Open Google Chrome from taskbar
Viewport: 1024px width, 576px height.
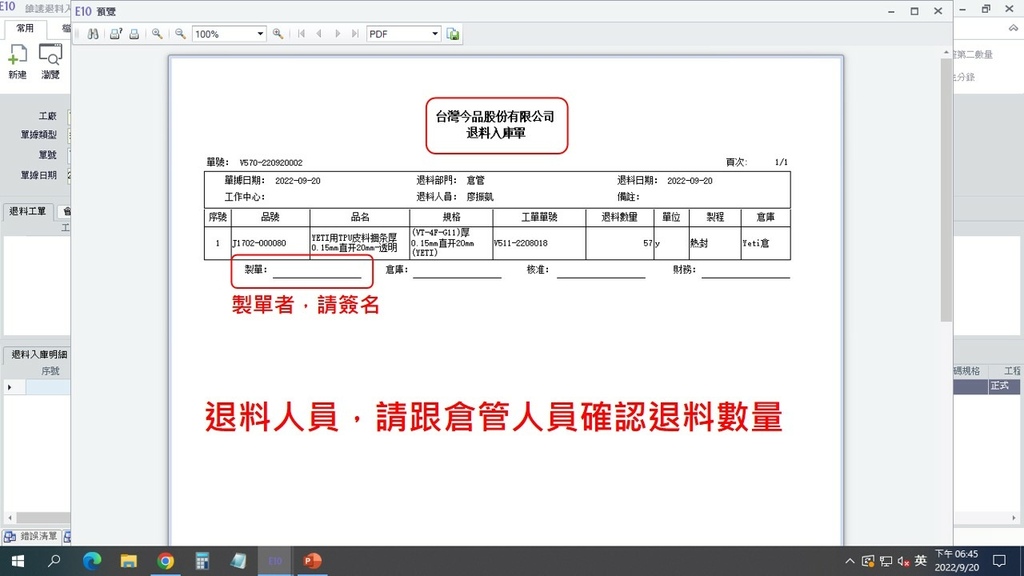(165, 561)
